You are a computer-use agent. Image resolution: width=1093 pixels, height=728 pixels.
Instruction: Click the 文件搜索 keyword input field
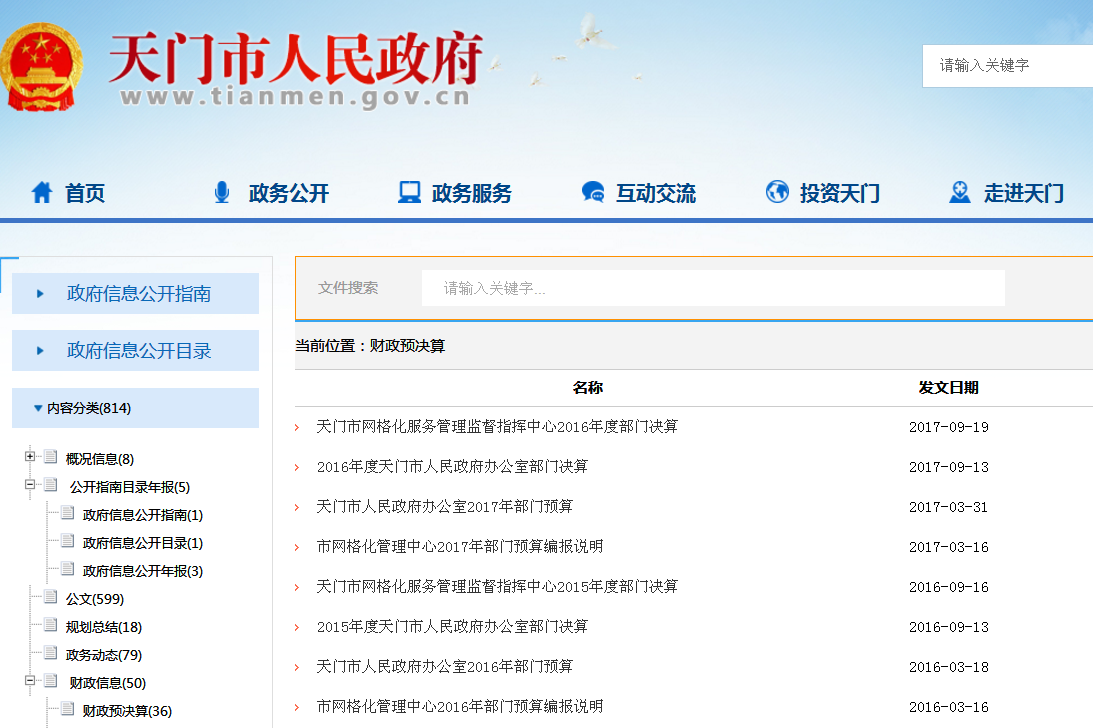[x=712, y=289]
